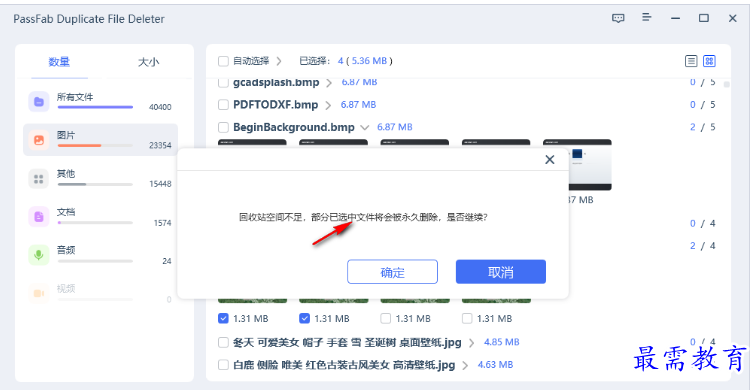
Task: Click the BeginBackground.bmp file name
Action: point(294,127)
